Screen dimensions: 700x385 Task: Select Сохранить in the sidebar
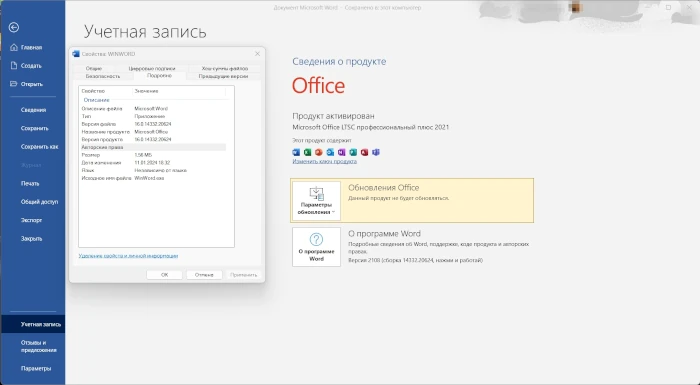pyautogui.click(x=34, y=128)
